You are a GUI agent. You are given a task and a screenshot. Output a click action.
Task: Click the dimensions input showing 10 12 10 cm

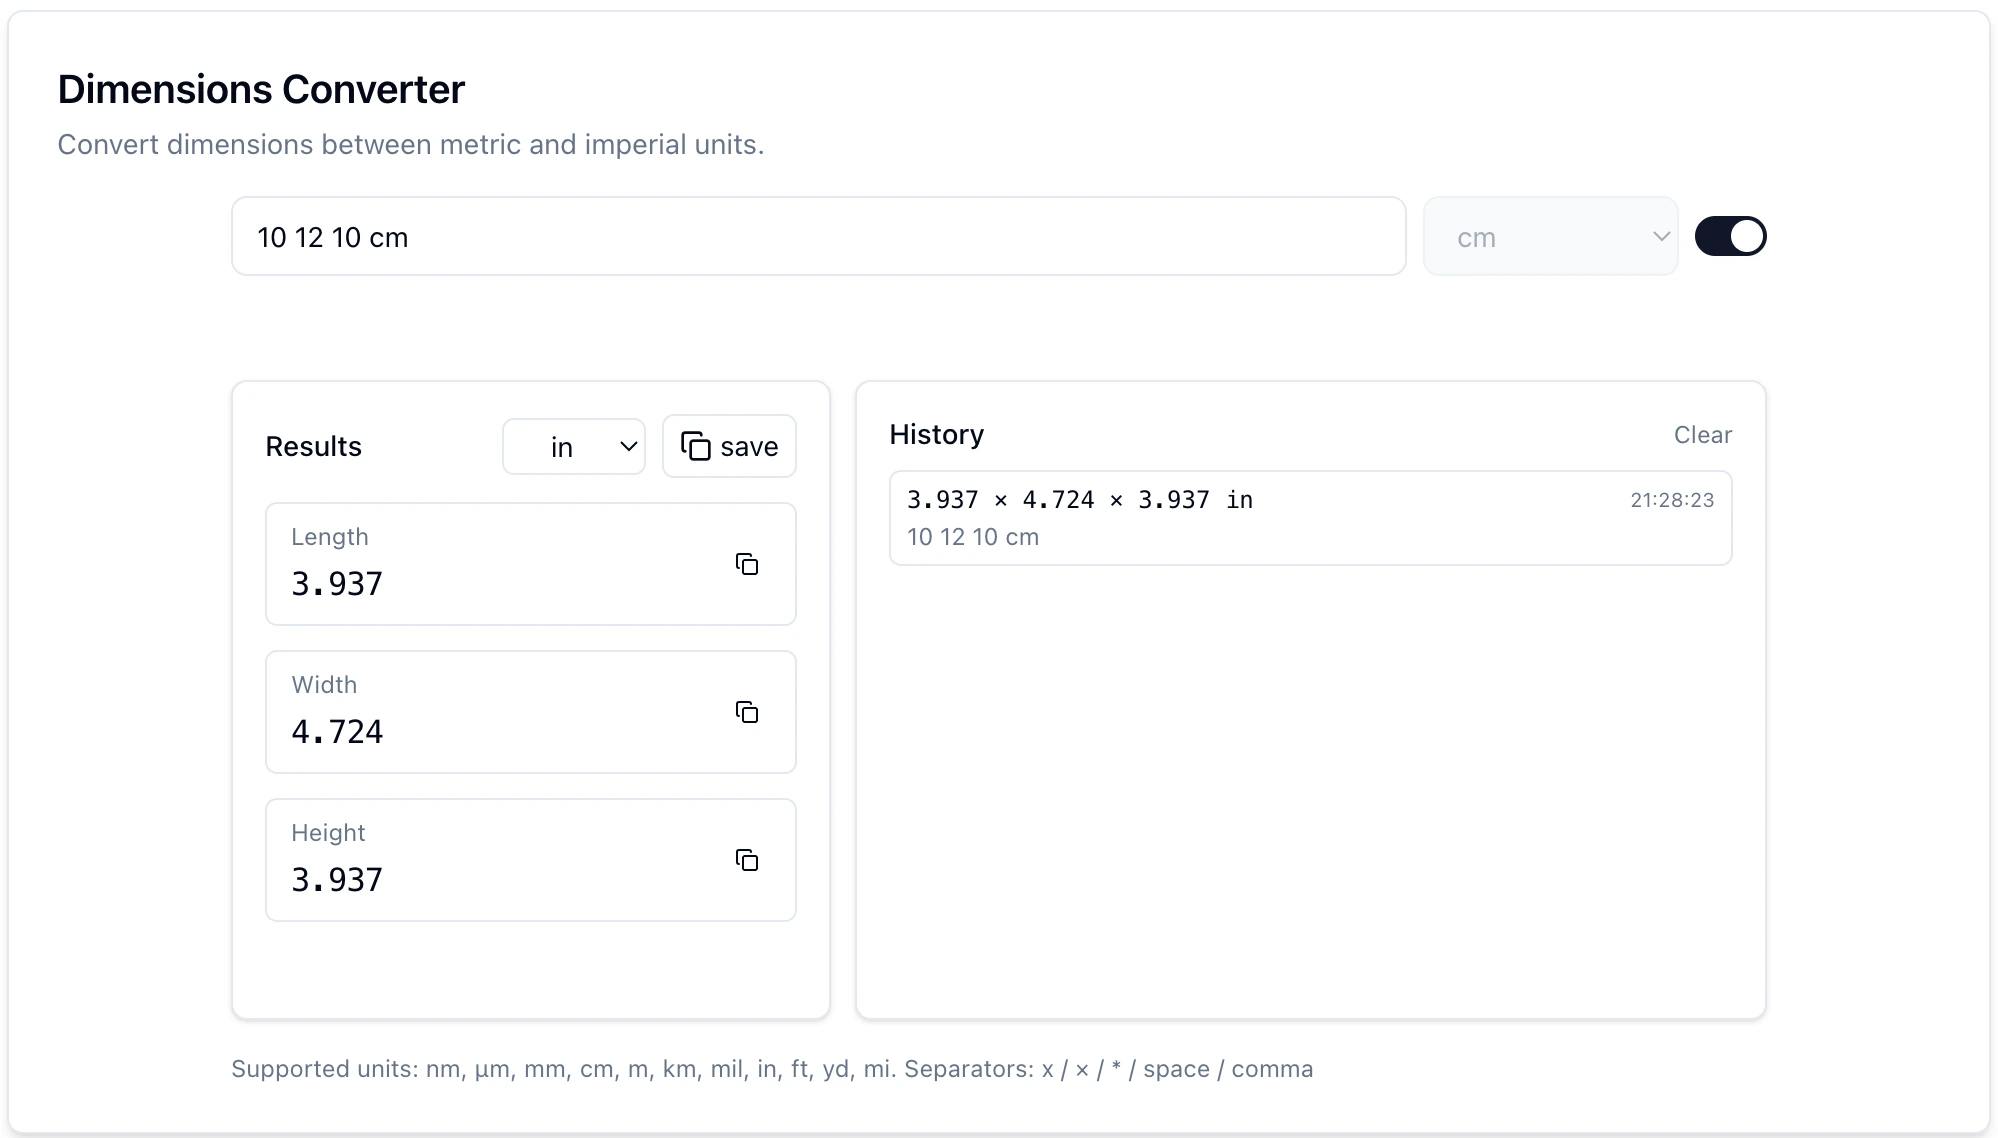pos(818,236)
